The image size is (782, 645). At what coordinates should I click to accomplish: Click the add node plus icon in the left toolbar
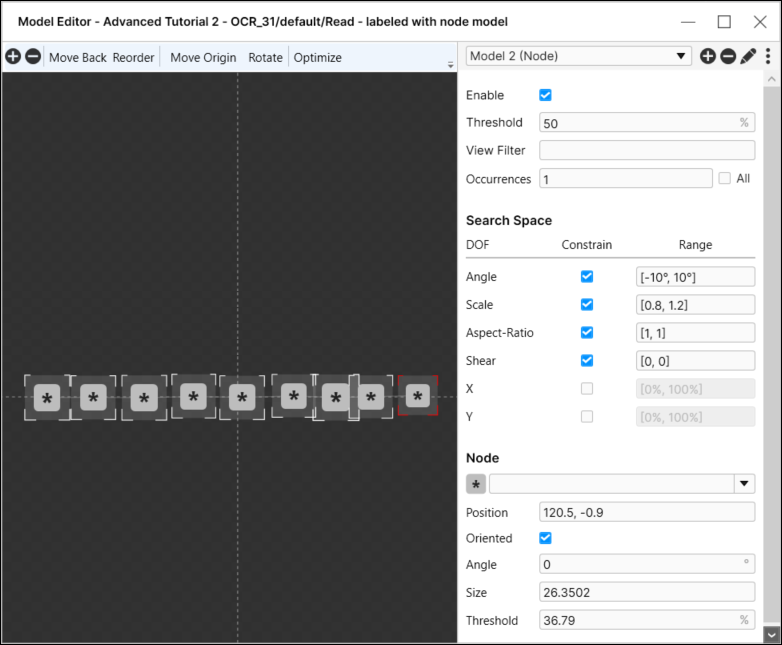click(x=13, y=56)
